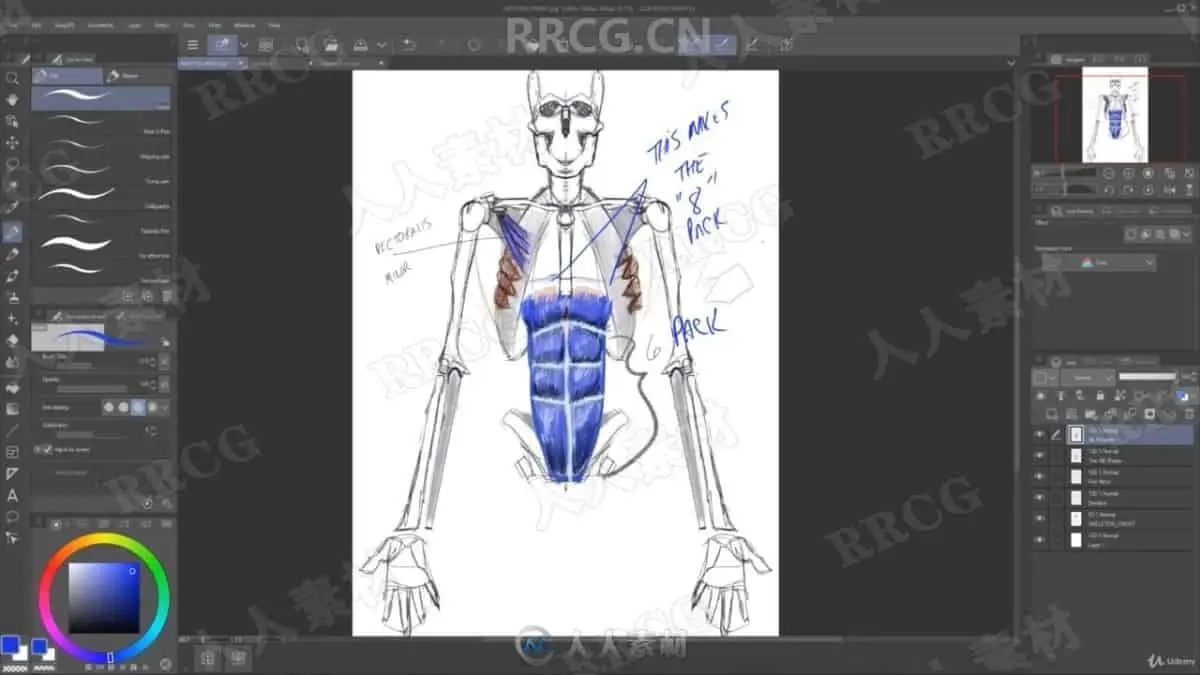Screen dimensions: 1200x675
Task: Expand the option beside adjust-by-speed checkbox
Action: pyautogui.click(x=37, y=450)
